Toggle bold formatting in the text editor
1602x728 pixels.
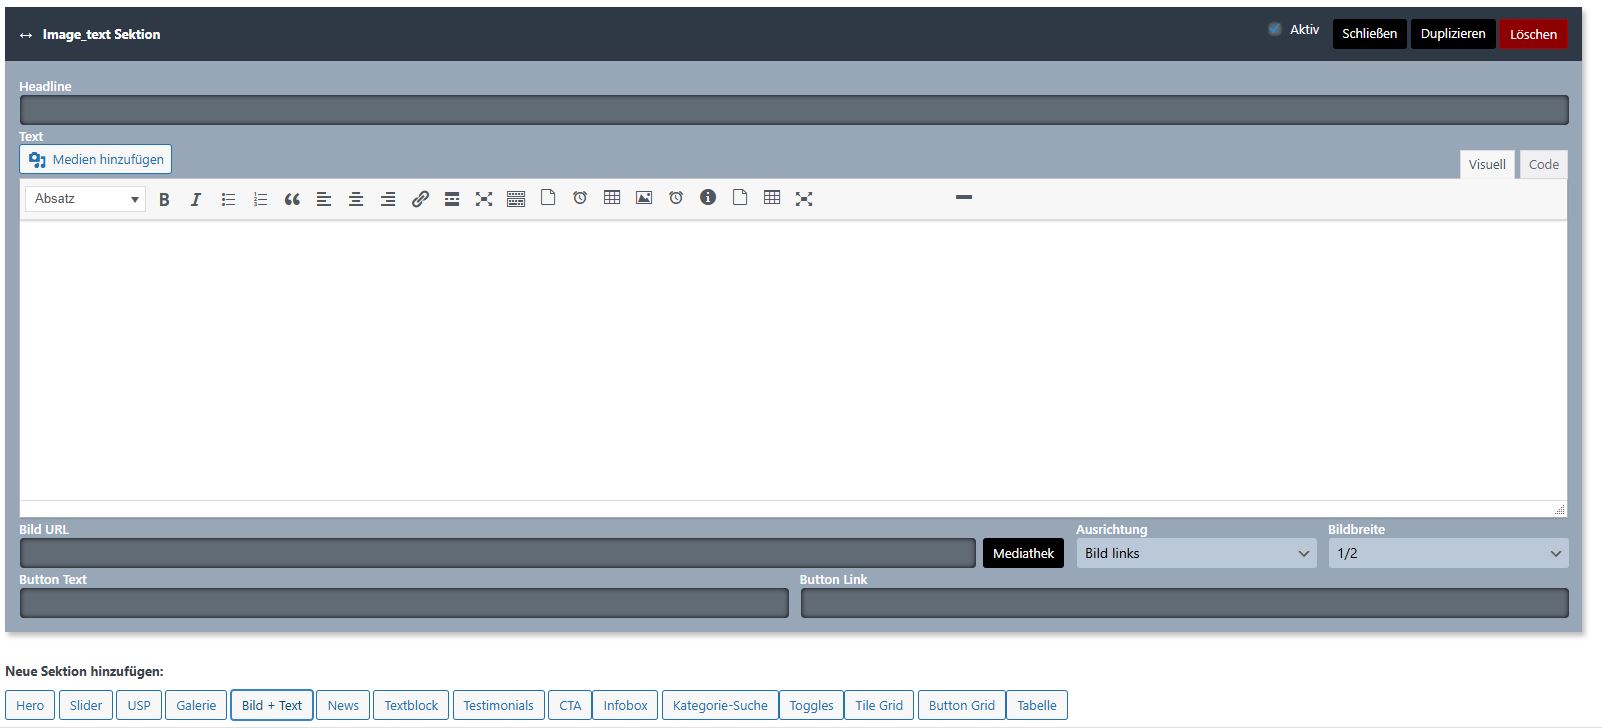pos(164,199)
